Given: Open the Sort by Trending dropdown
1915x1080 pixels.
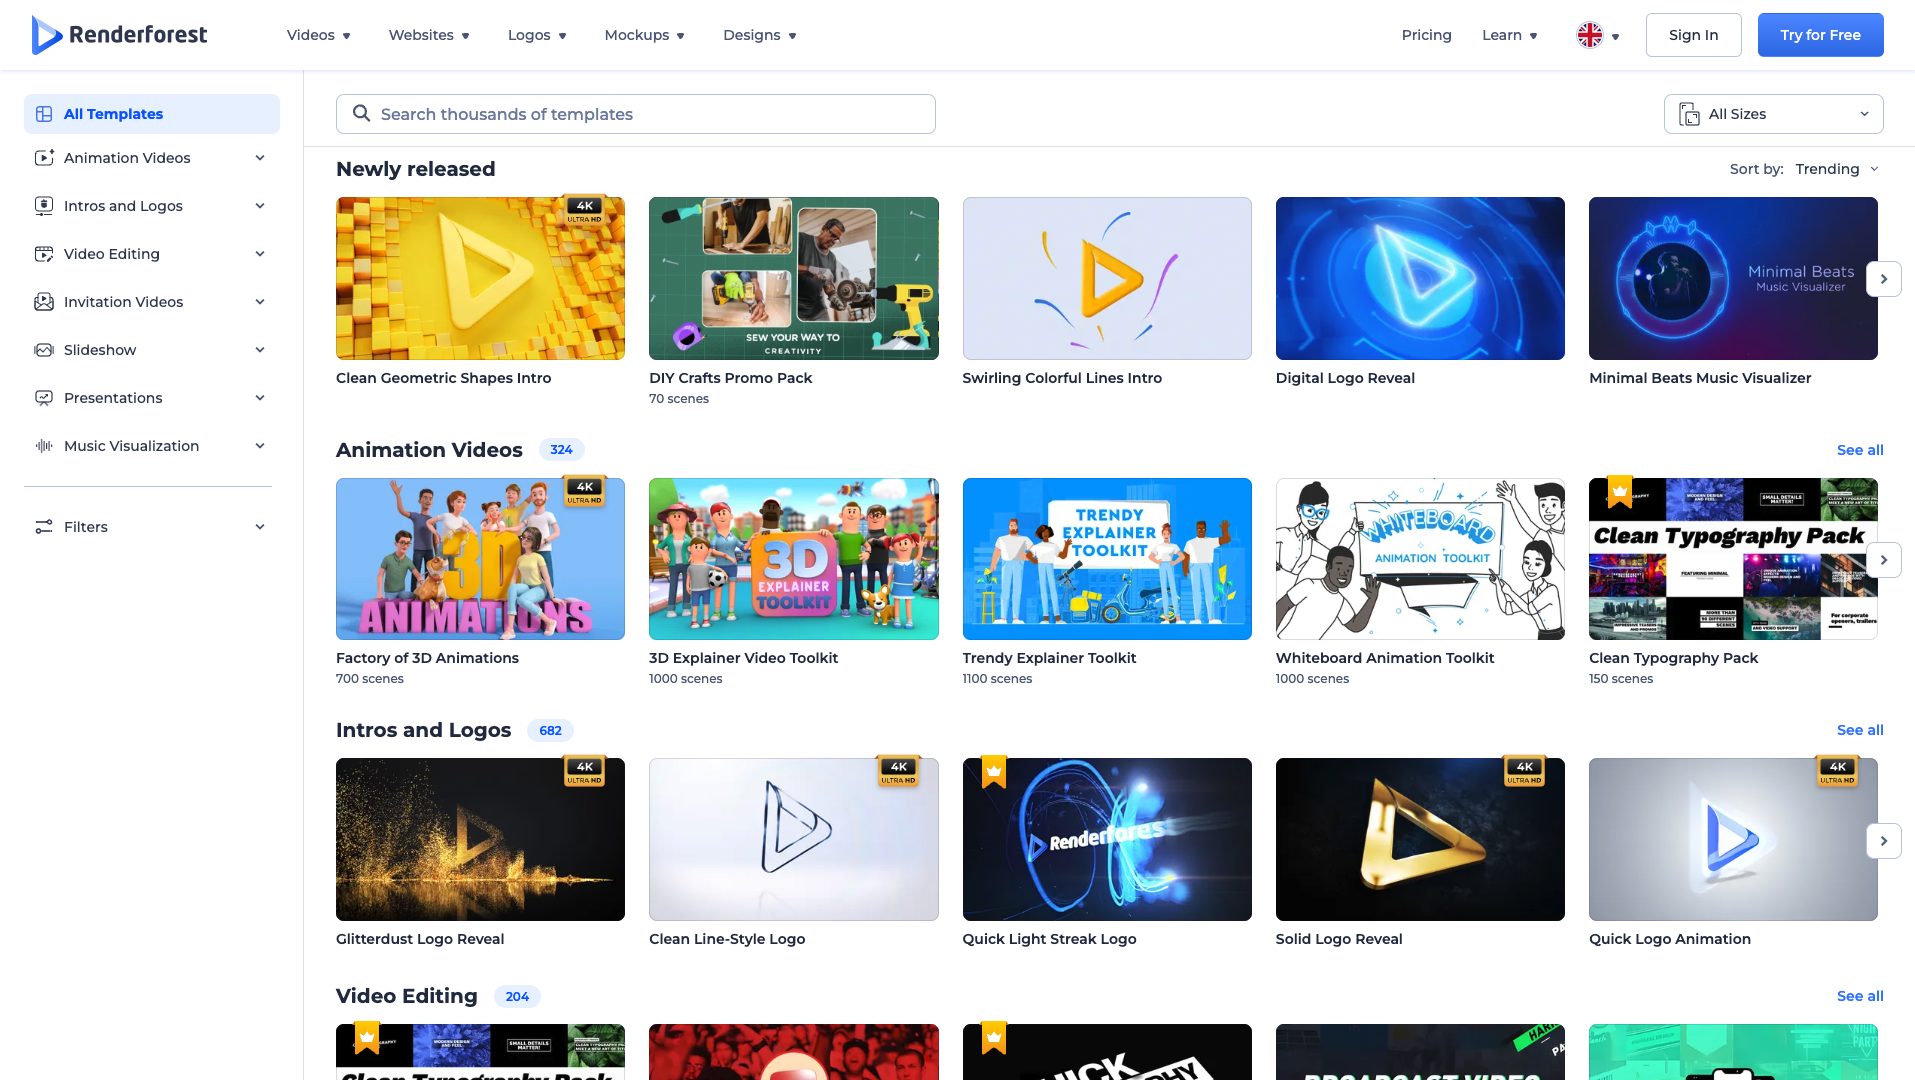Looking at the screenshot, I should (1836, 169).
